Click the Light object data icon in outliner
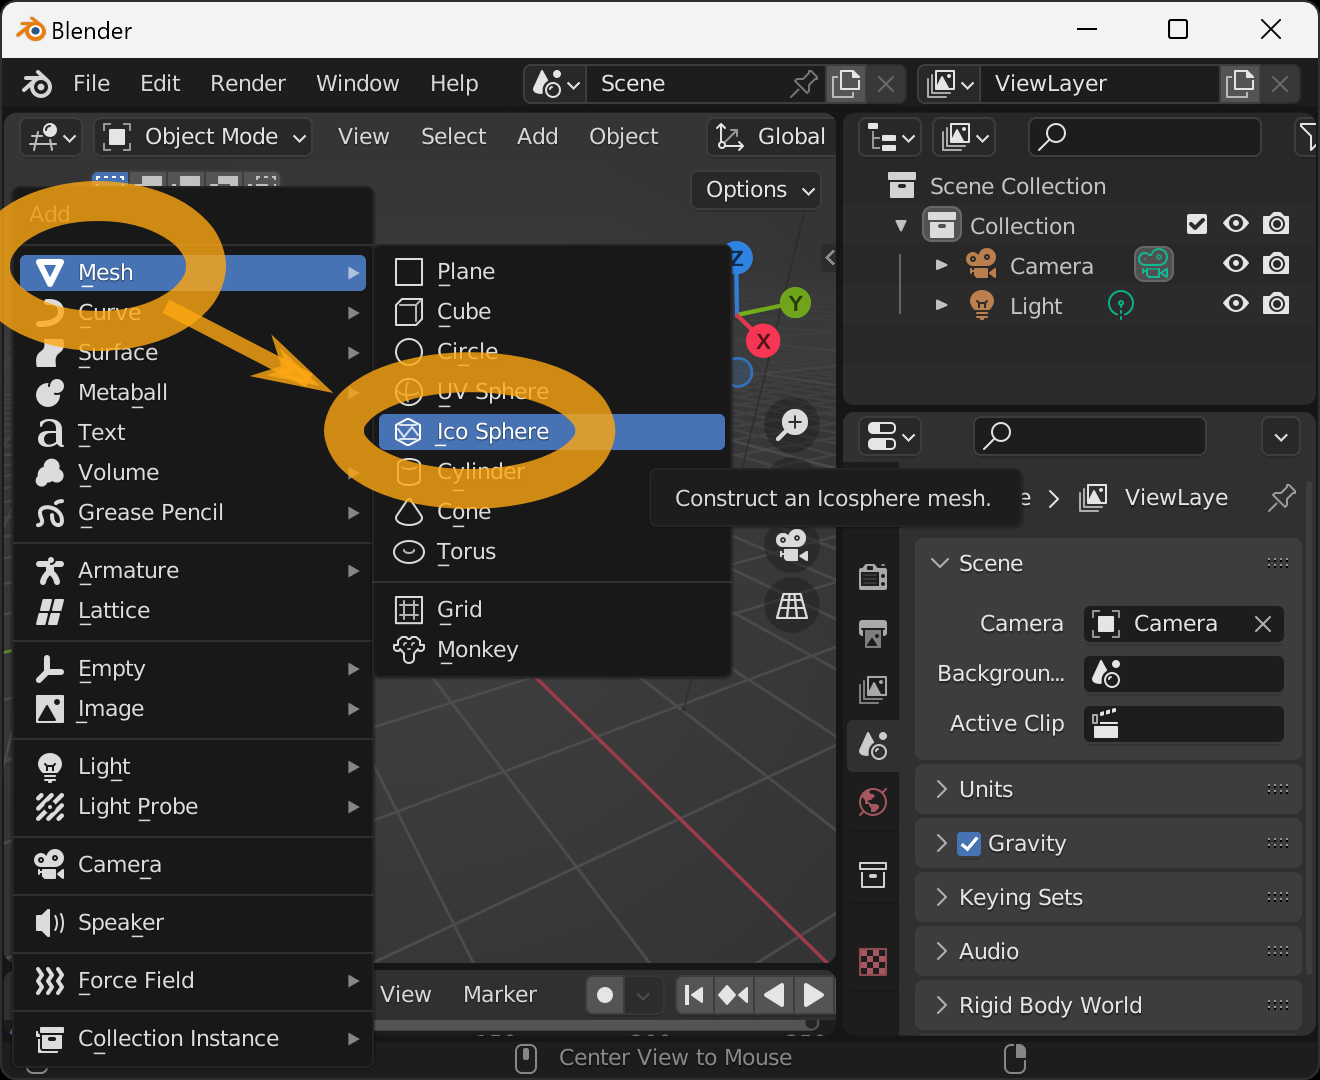The image size is (1320, 1080). pos(1121,304)
